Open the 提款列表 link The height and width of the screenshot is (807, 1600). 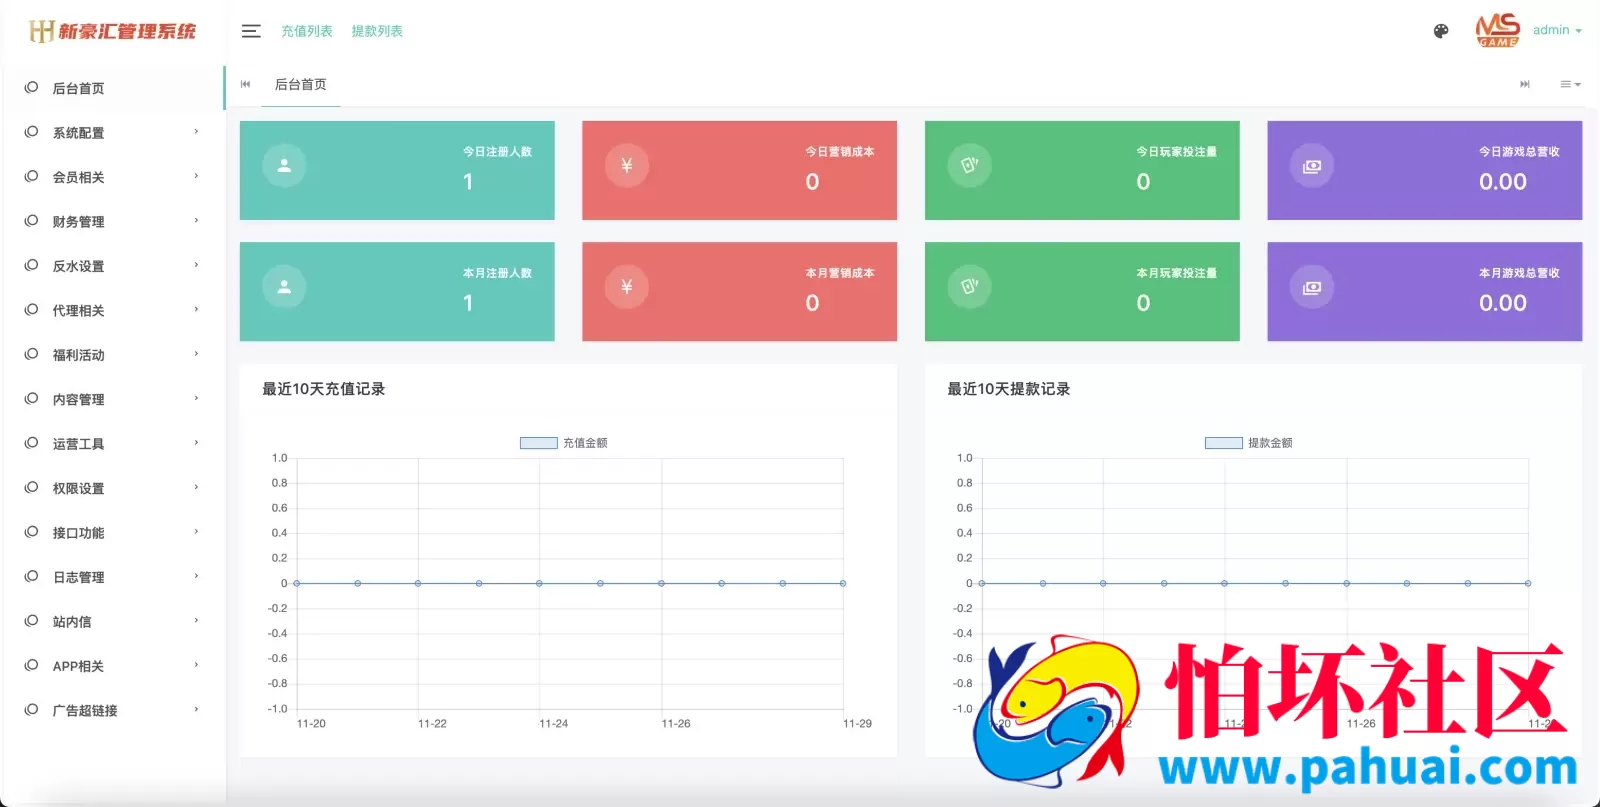[377, 31]
